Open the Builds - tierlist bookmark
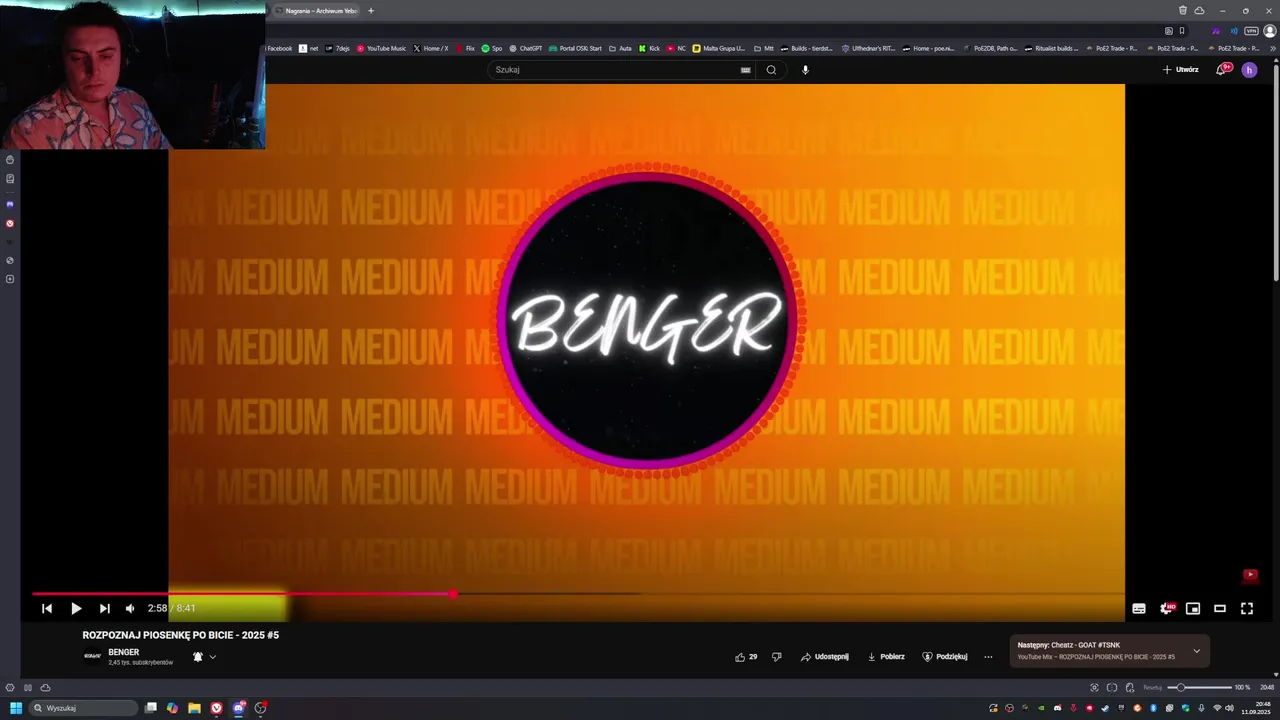 pos(806,48)
